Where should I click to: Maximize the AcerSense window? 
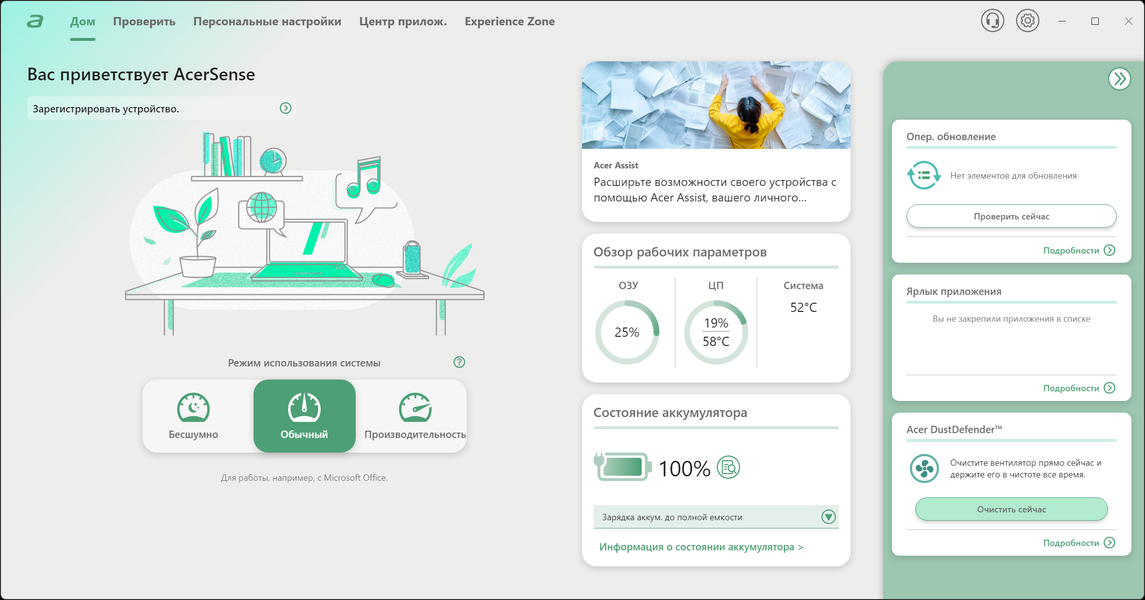click(x=1095, y=21)
